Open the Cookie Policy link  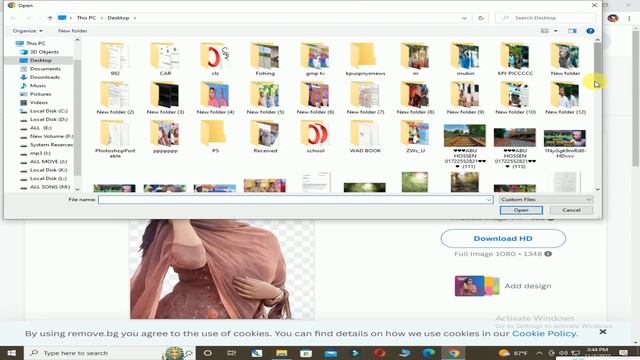(544, 333)
